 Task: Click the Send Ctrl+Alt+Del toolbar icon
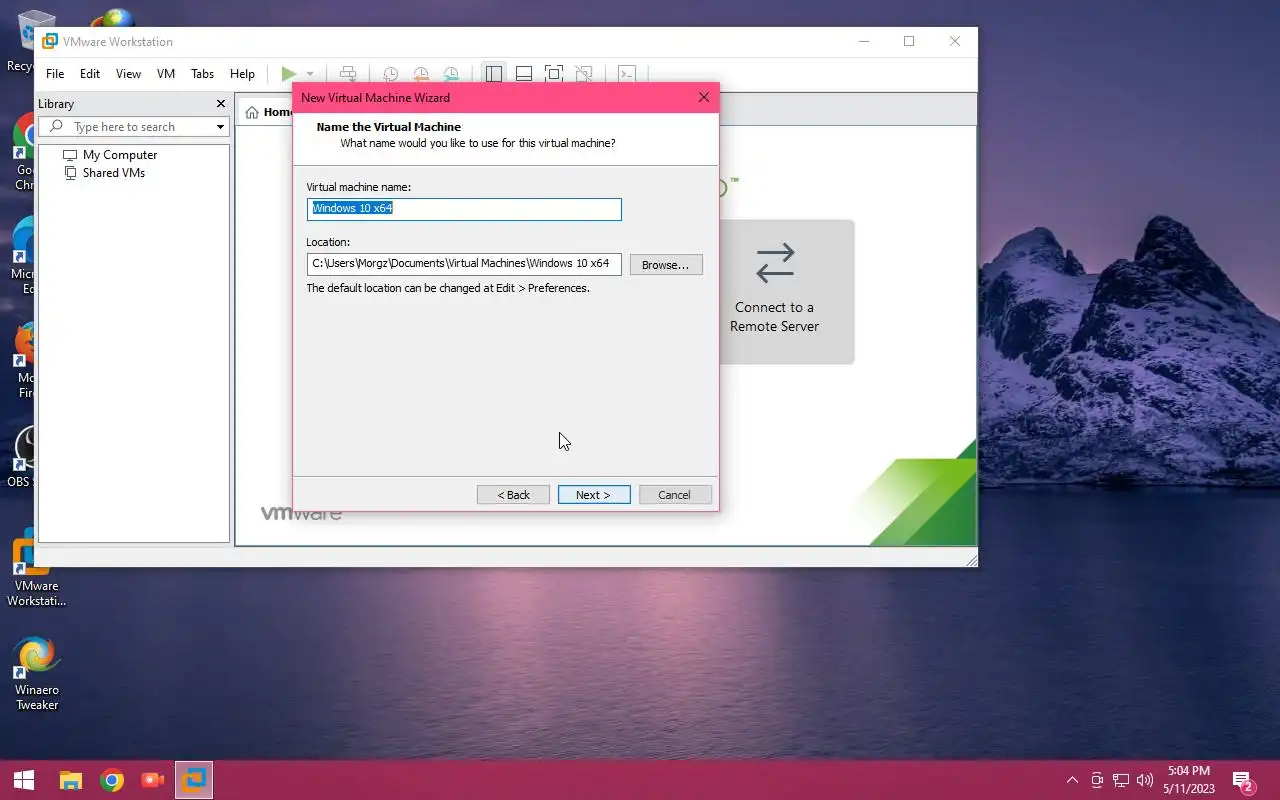click(348, 74)
